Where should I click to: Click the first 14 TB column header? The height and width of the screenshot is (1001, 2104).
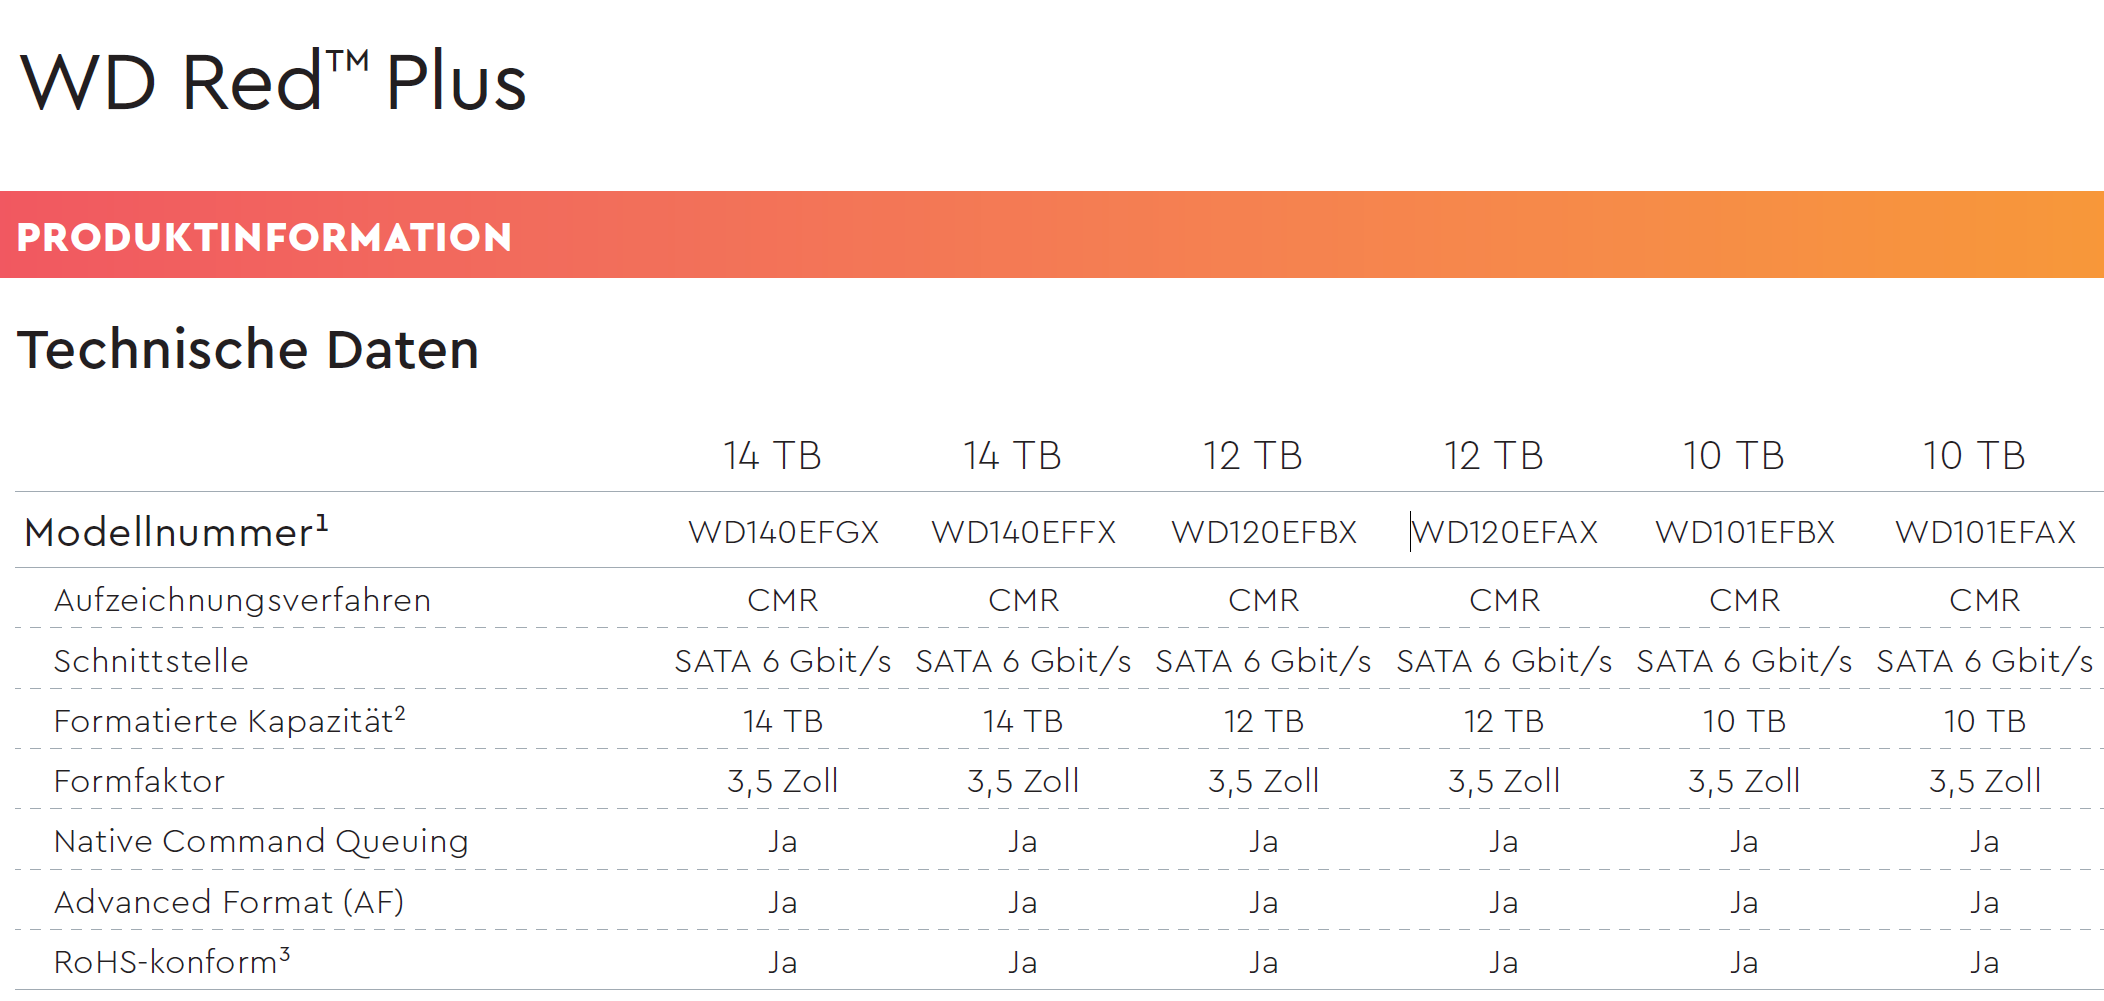pyautogui.click(x=772, y=456)
